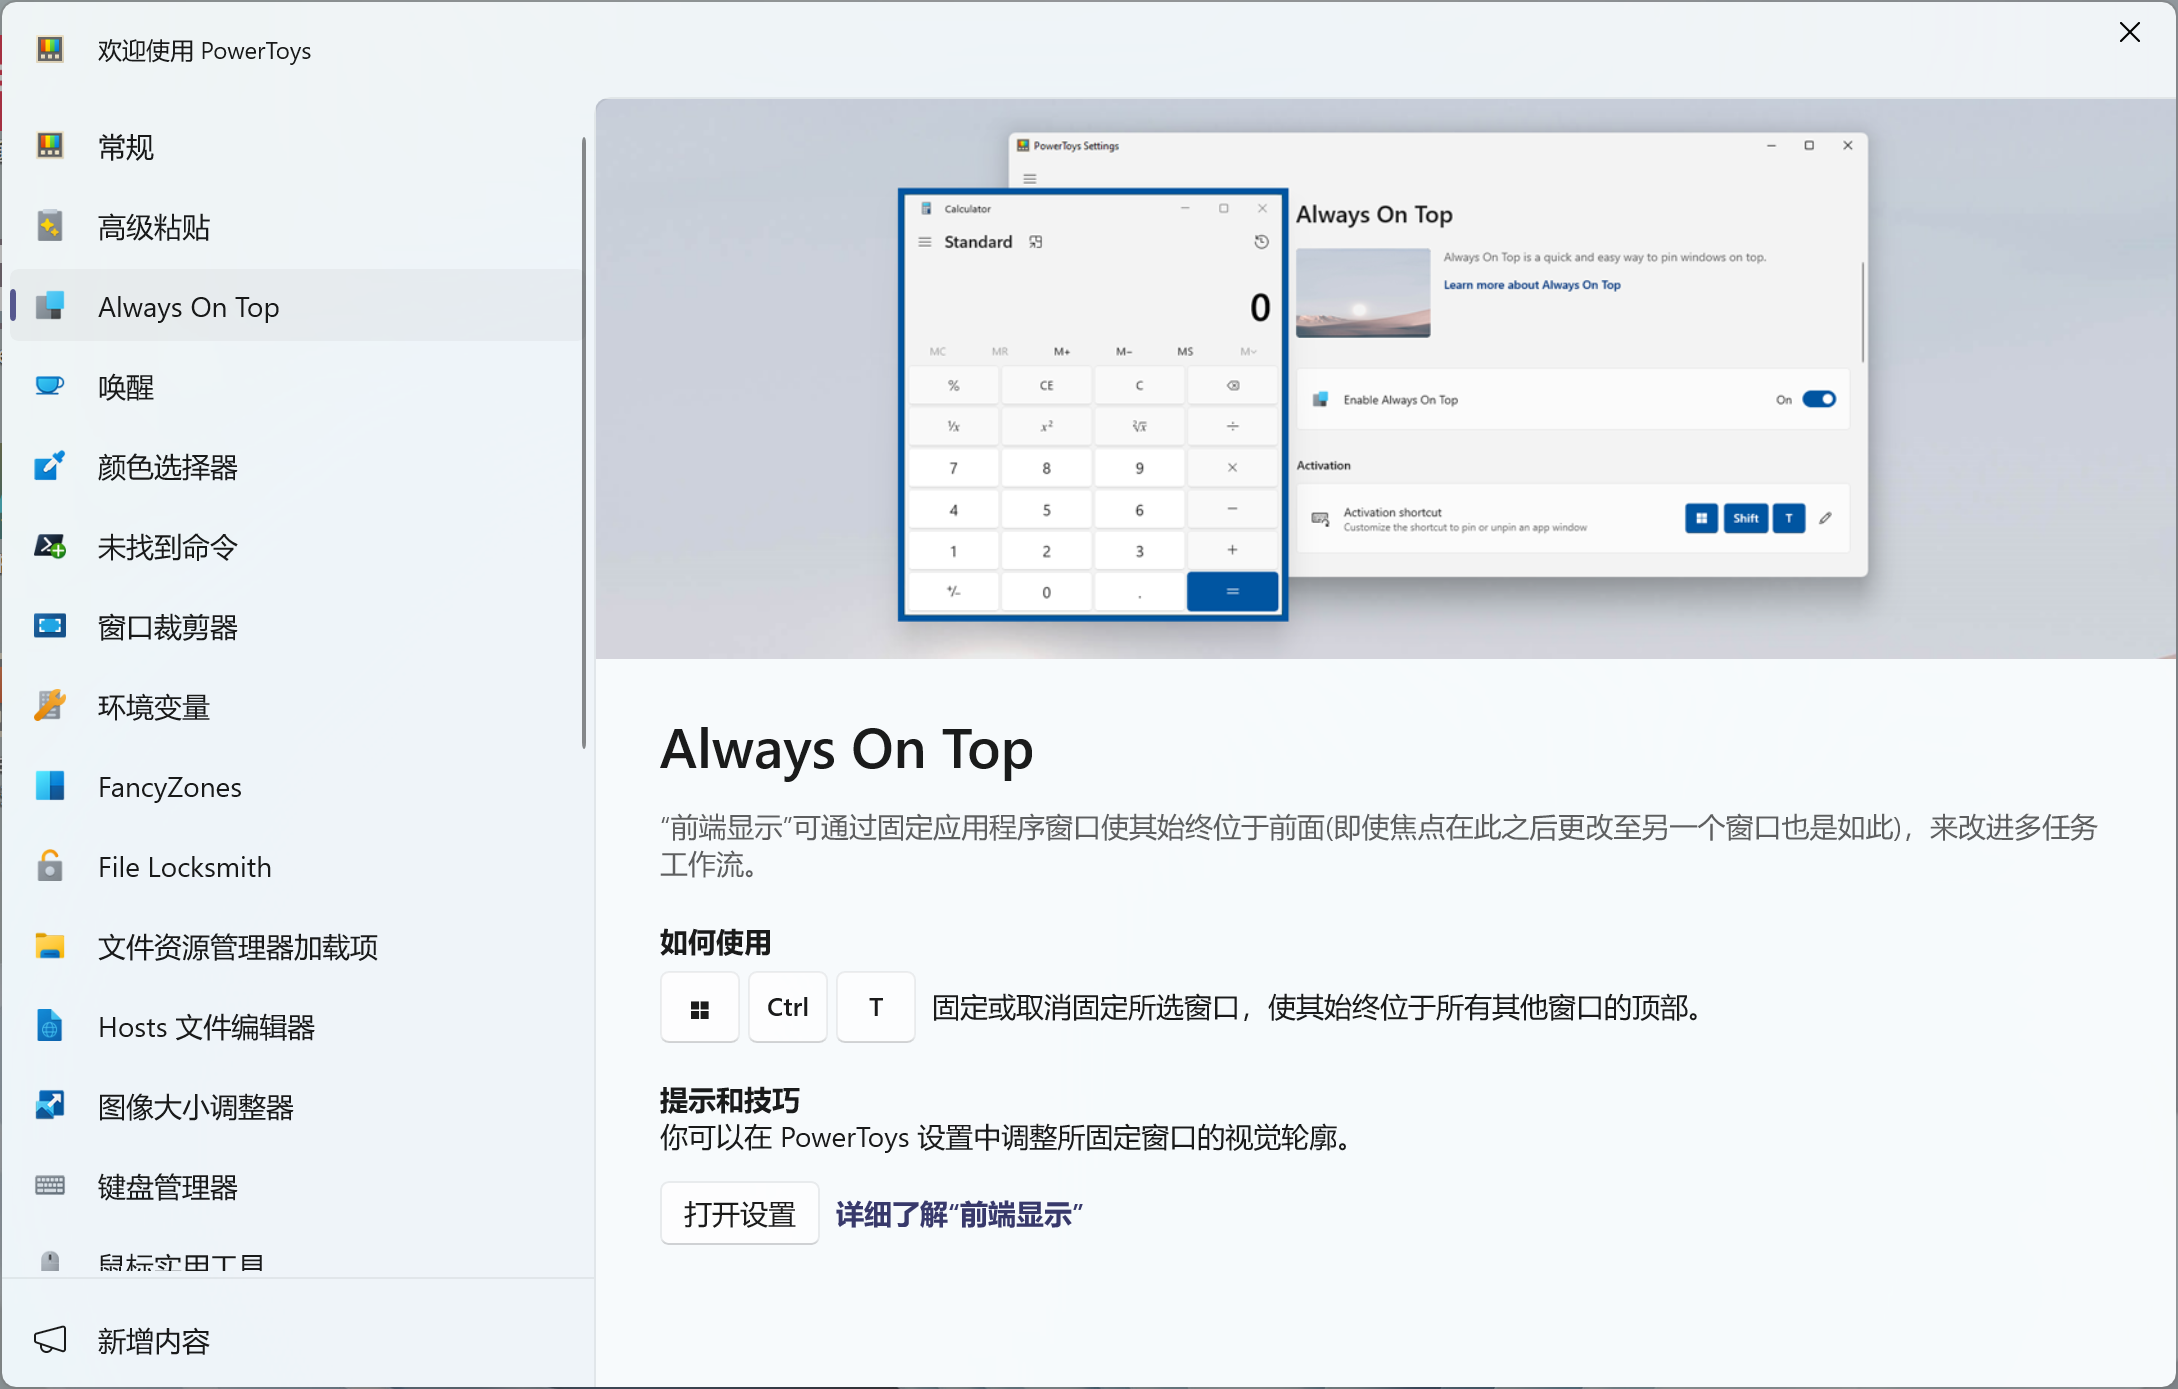Close the welcome window
The height and width of the screenshot is (1389, 2178).
pos(2129,33)
